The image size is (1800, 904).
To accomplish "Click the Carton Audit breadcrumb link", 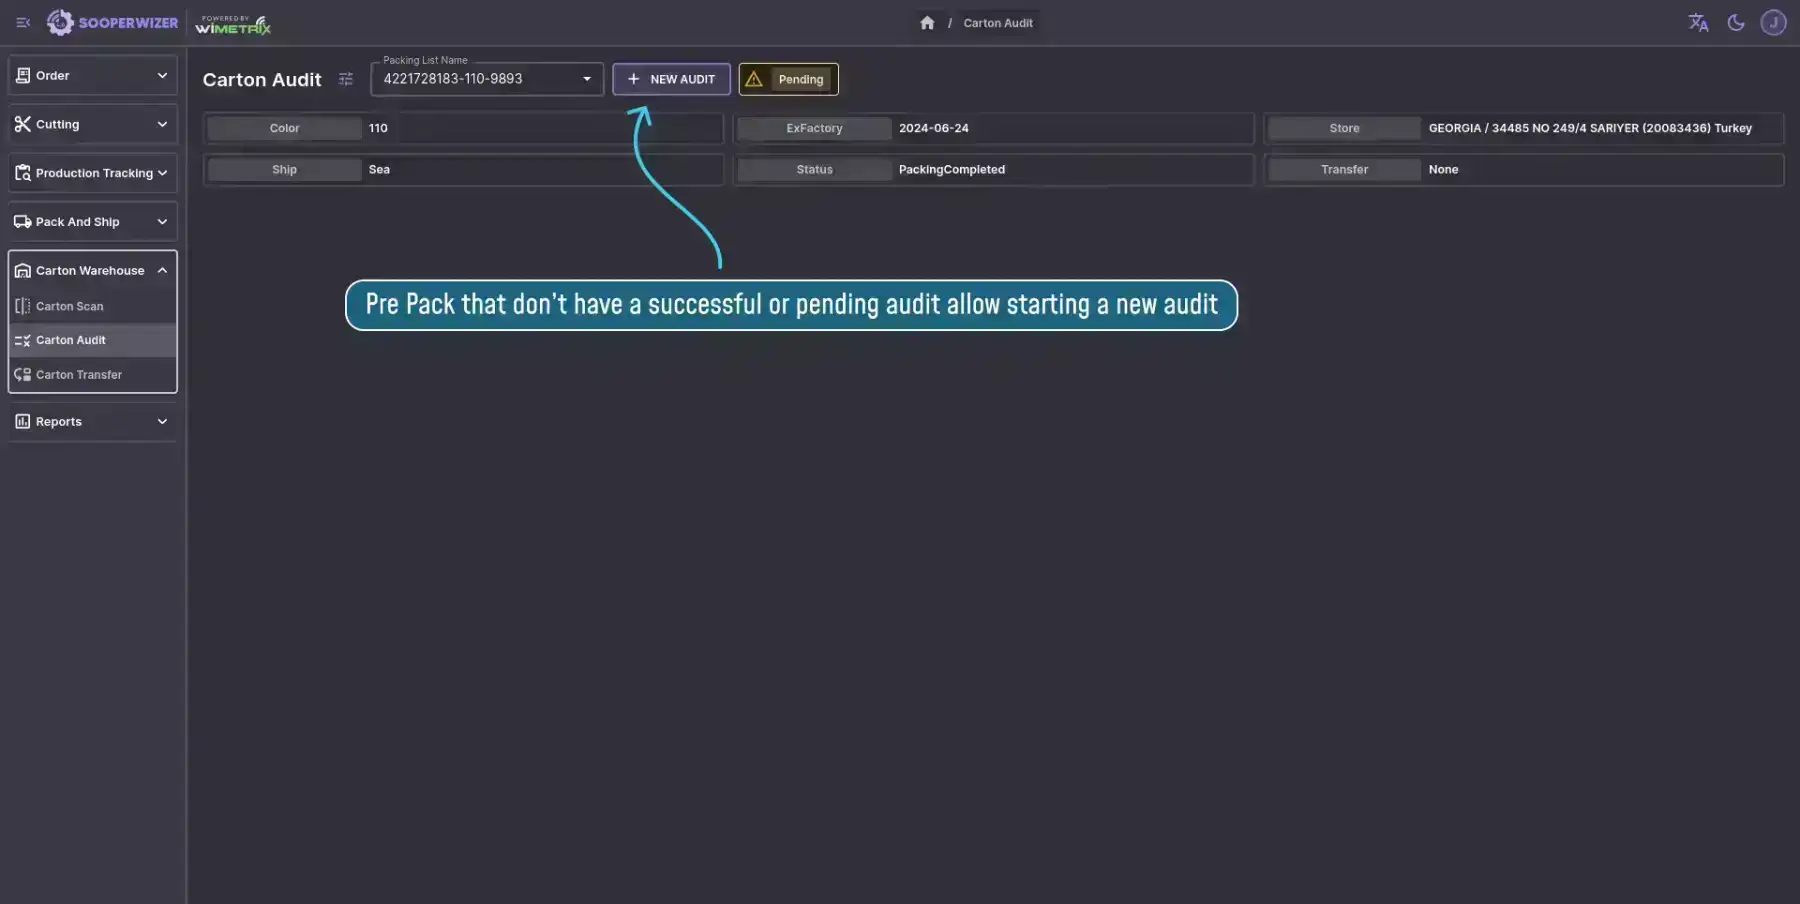I will (x=998, y=22).
